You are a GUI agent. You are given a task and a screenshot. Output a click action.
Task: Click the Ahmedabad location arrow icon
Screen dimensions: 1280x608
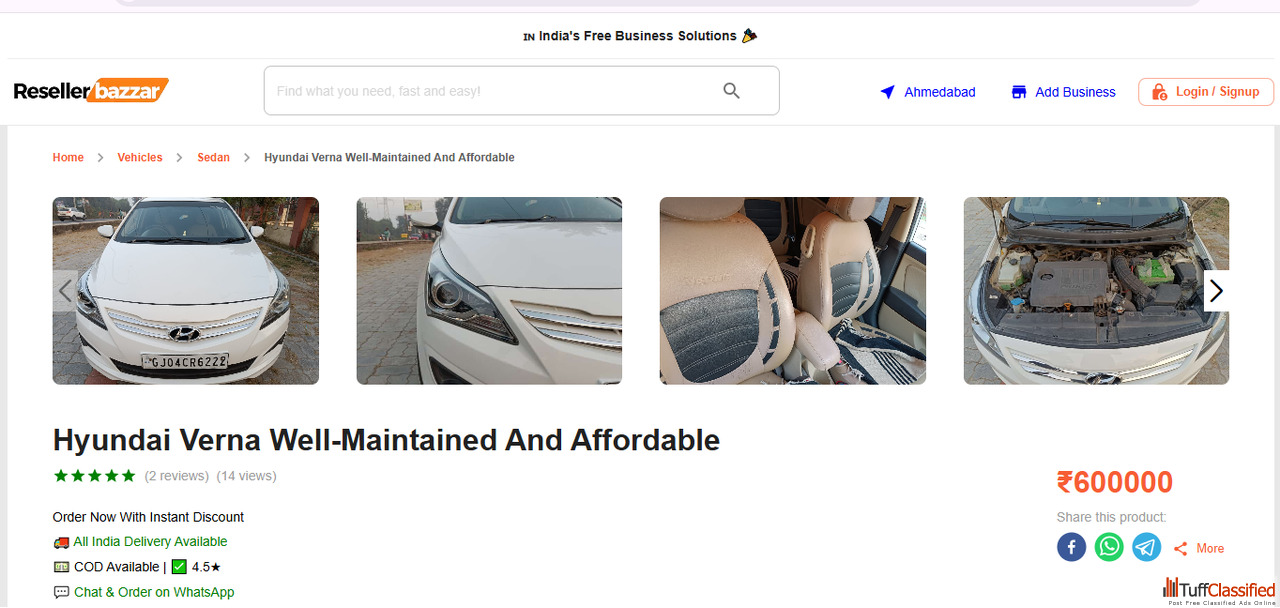(x=887, y=92)
